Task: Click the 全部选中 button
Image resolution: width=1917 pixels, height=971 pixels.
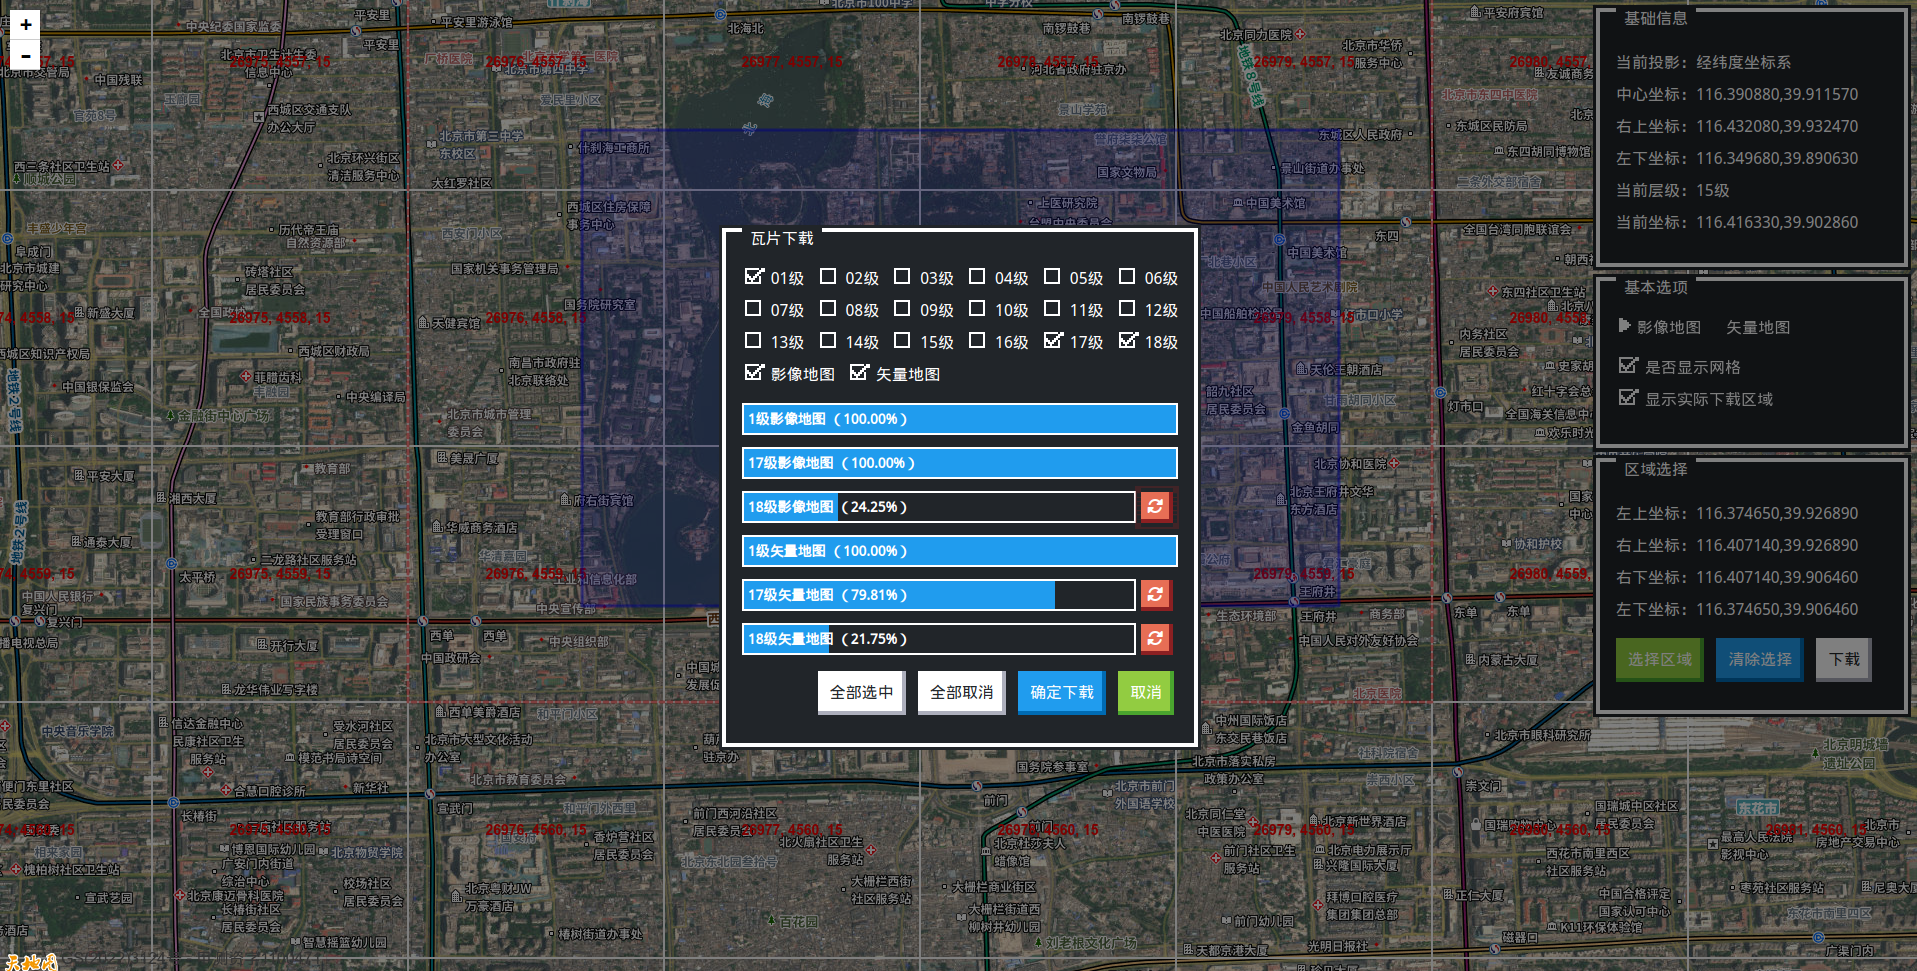Action: [x=861, y=692]
